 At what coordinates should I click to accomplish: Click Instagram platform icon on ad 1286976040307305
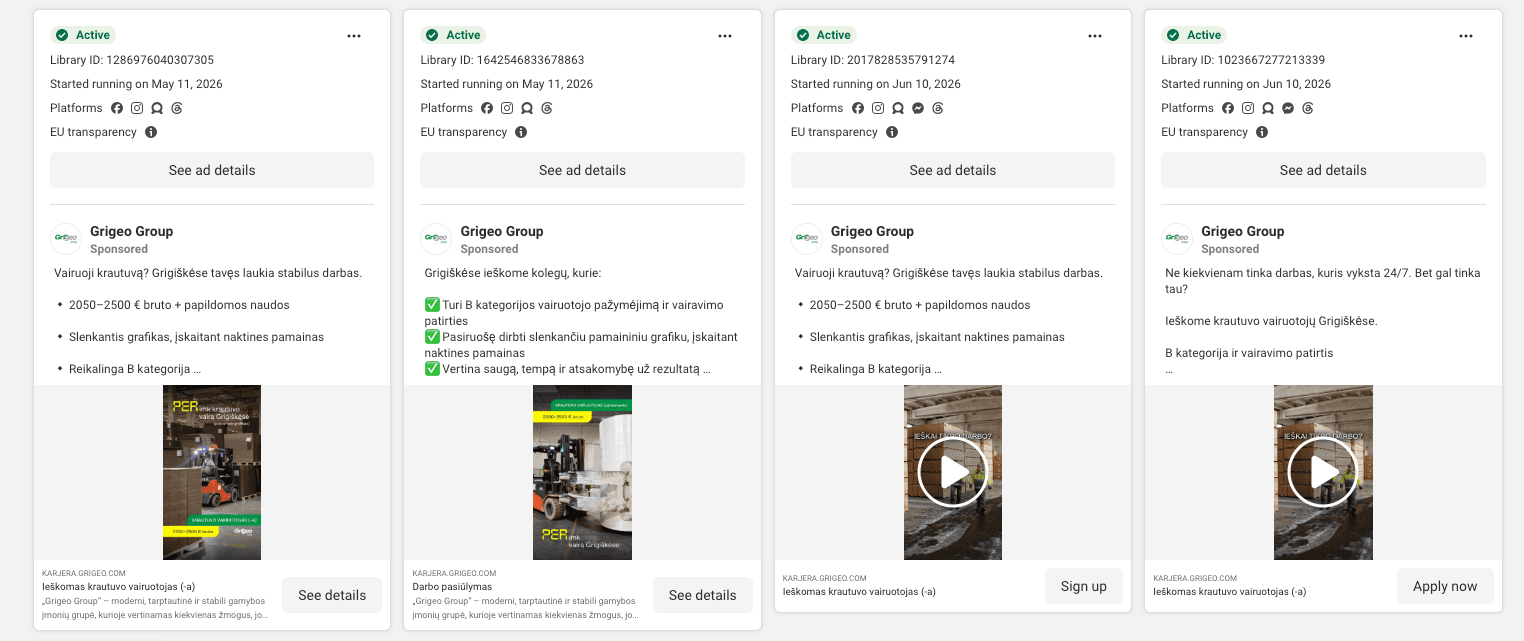pyautogui.click(x=137, y=108)
